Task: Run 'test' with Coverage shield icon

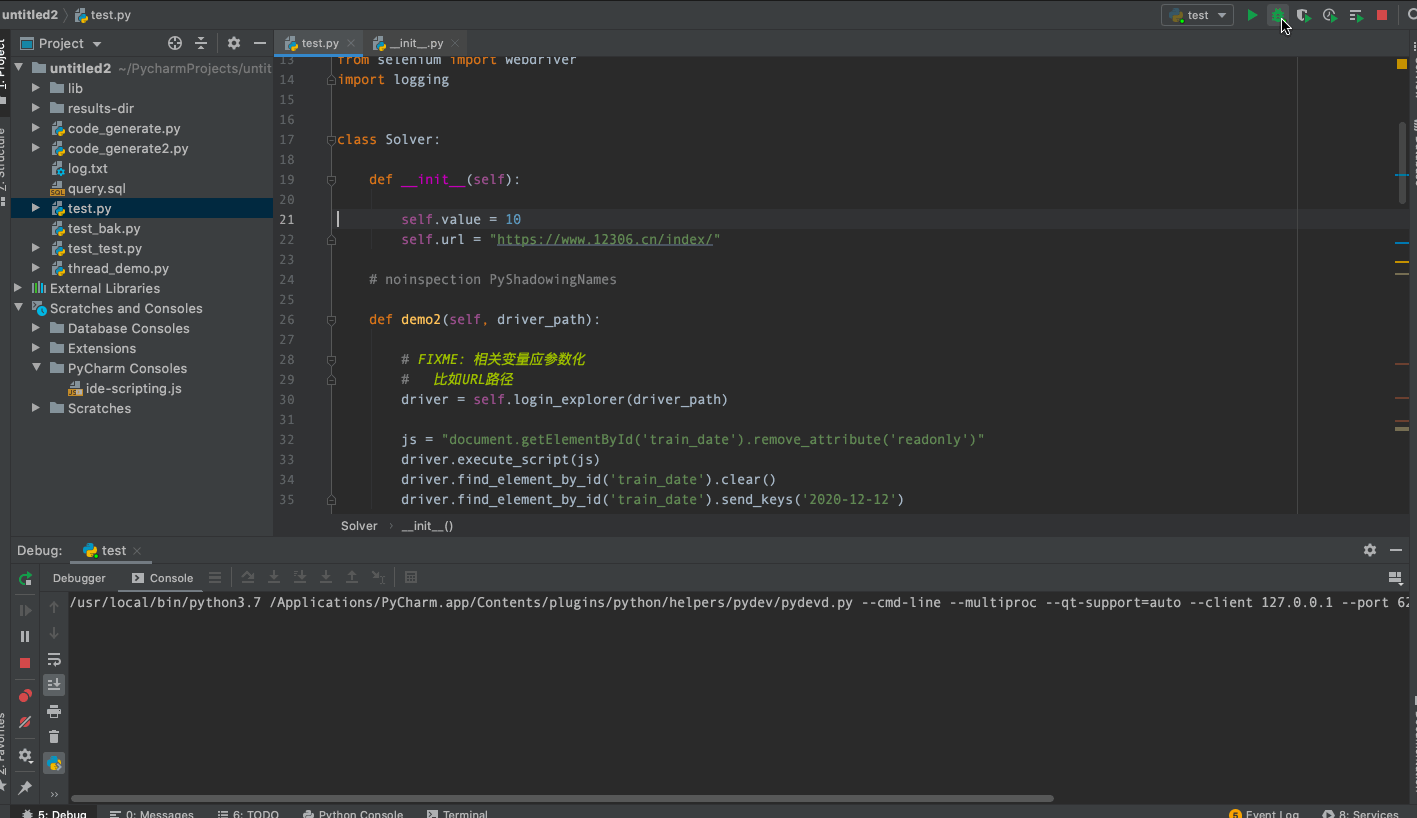Action: (1303, 15)
